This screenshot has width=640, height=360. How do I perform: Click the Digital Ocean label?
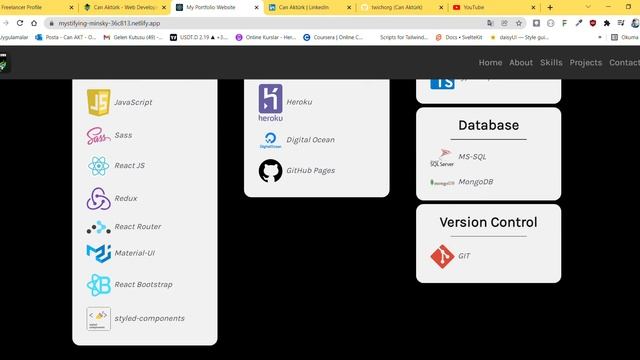point(310,140)
